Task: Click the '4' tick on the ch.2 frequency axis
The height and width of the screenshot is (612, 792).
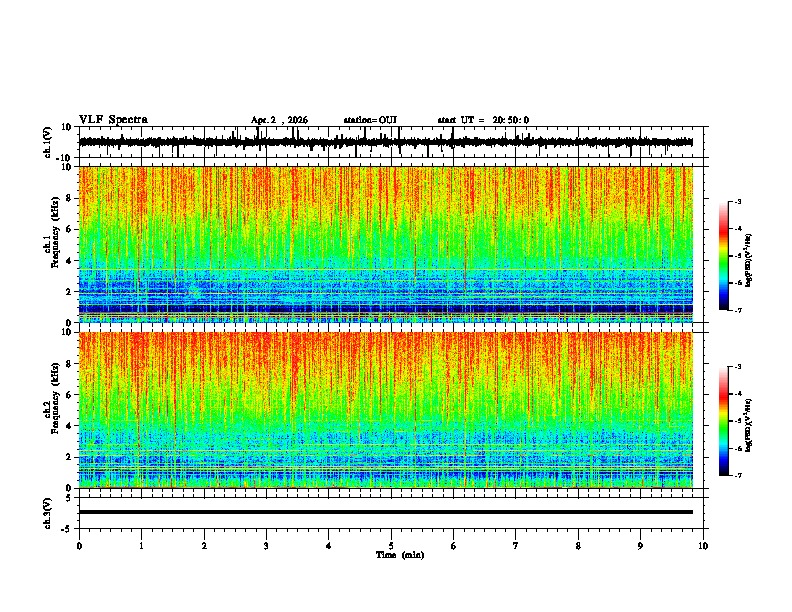Action: (x=69, y=426)
